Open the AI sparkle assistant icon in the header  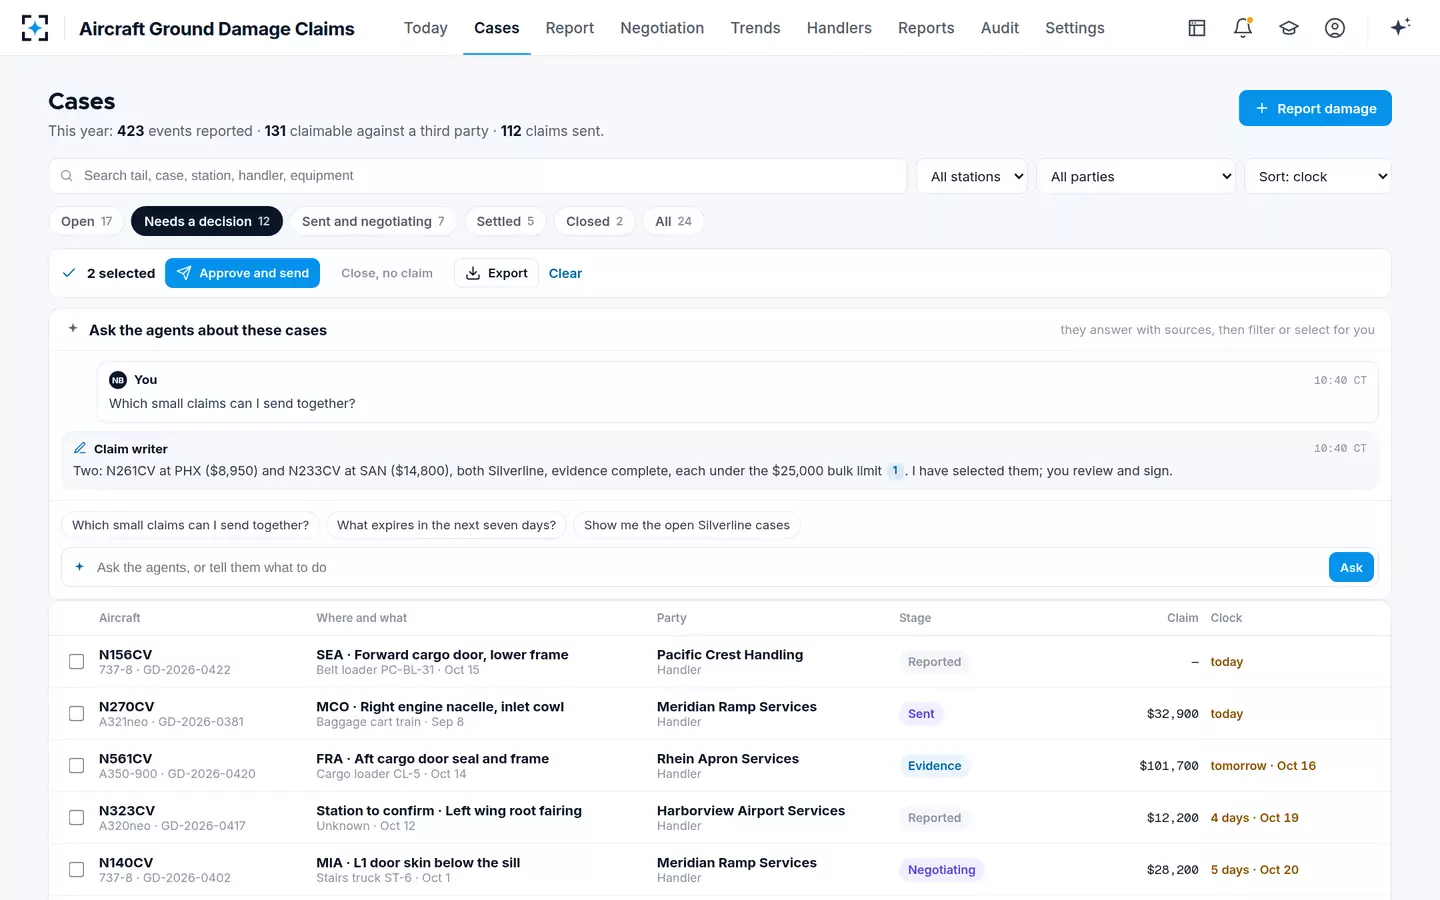coord(1400,27)
